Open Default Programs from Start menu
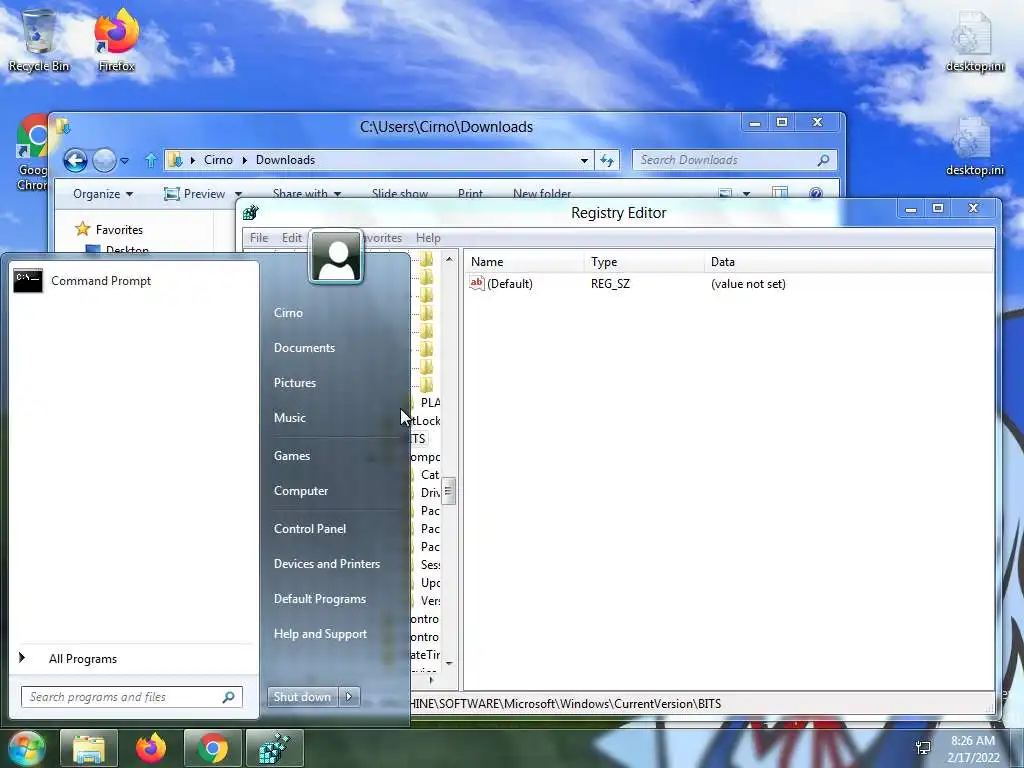Screen dimensions: 1024x768 point(319,599)
